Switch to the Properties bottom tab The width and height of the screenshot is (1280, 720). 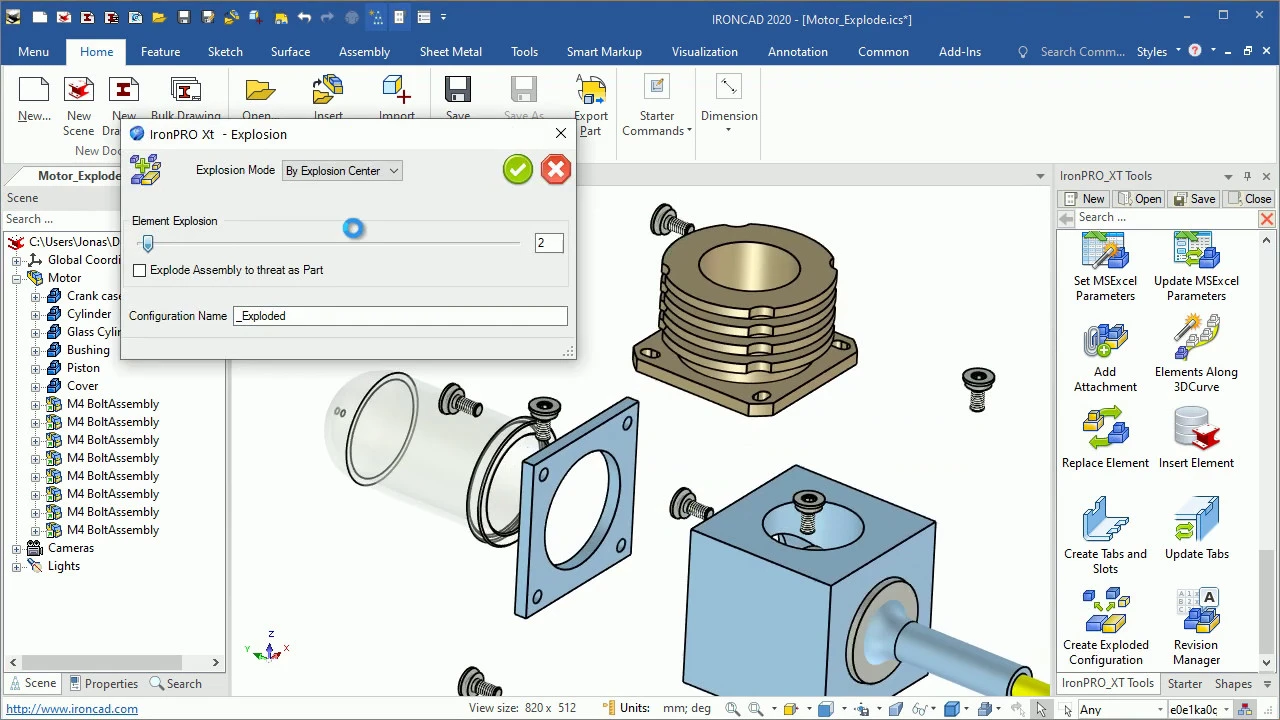tap(103, 684)
